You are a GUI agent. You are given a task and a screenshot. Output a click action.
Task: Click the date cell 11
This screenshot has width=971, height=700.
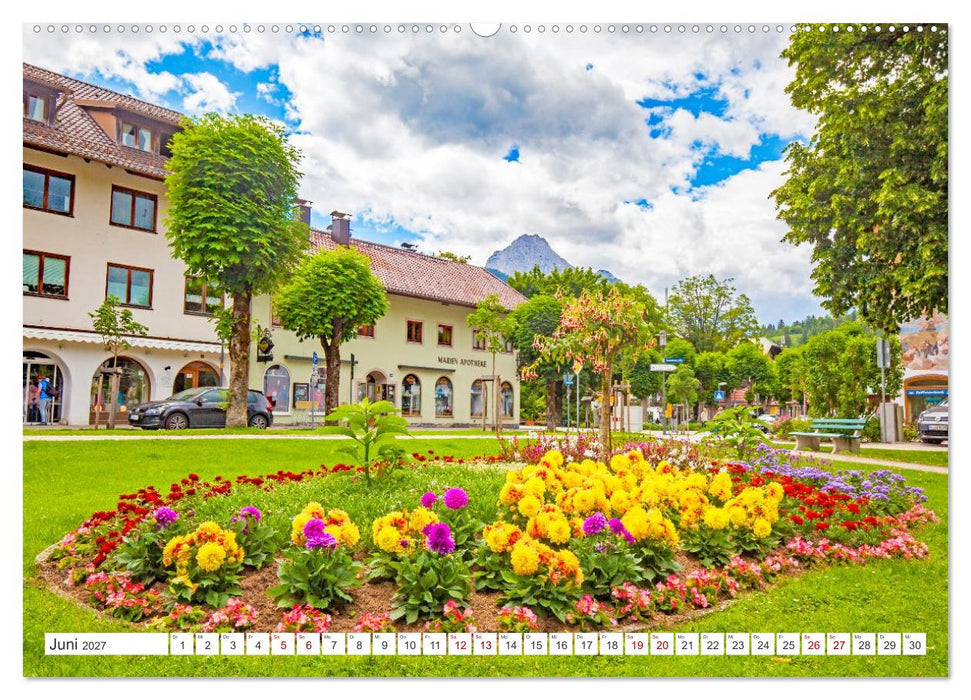click(x=435, y=644)
